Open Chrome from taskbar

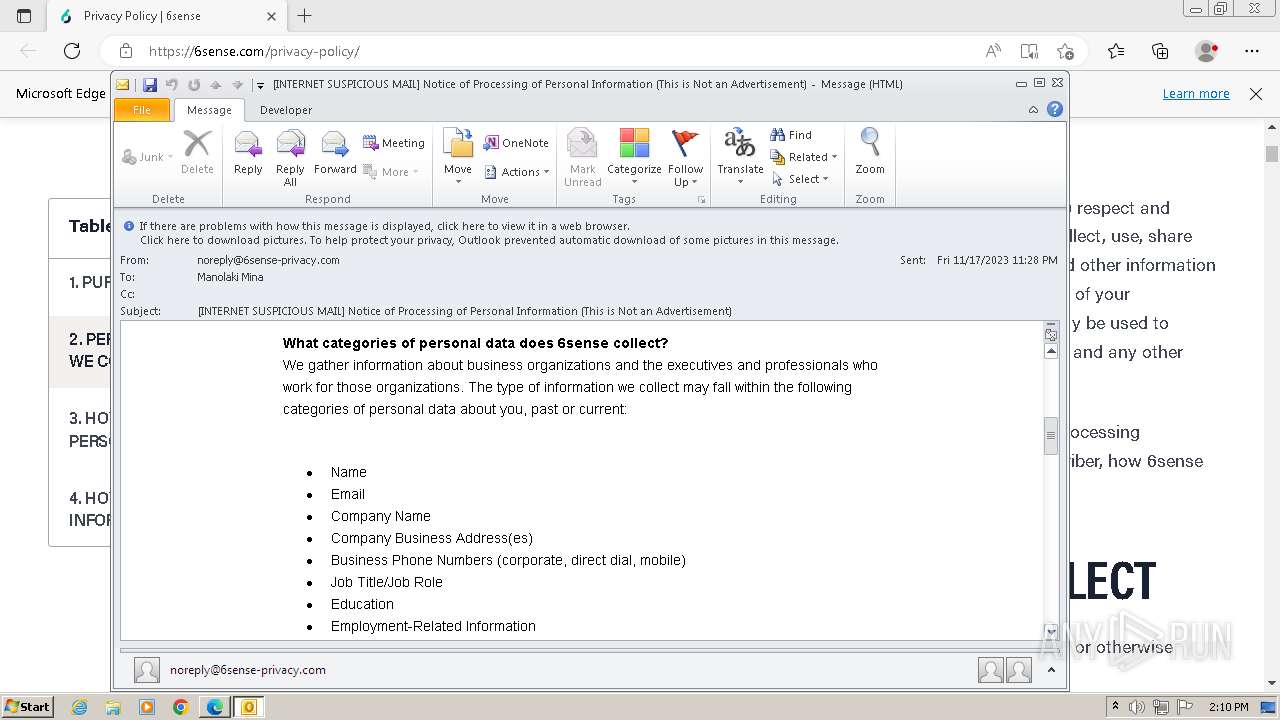[180, 707]
